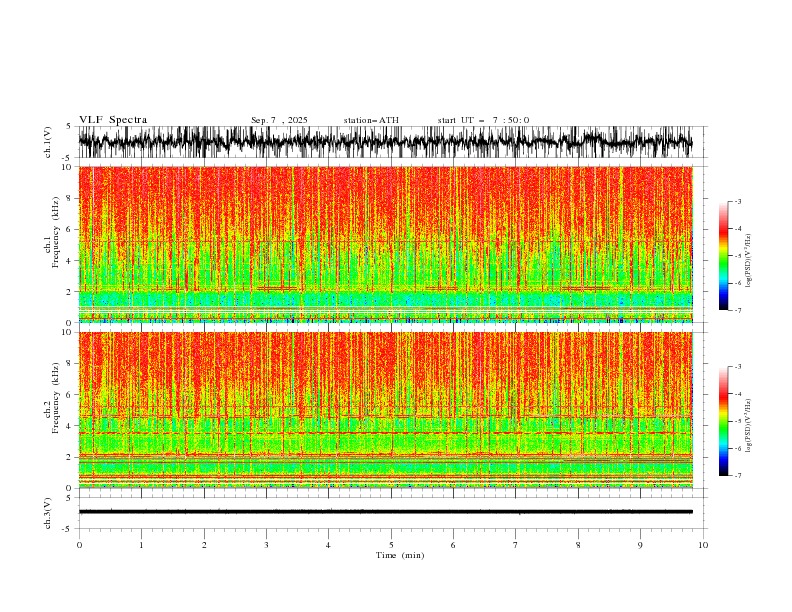Click the time axis tick label '5'
The width and height of the screenshot is (792, 612).
391,545
